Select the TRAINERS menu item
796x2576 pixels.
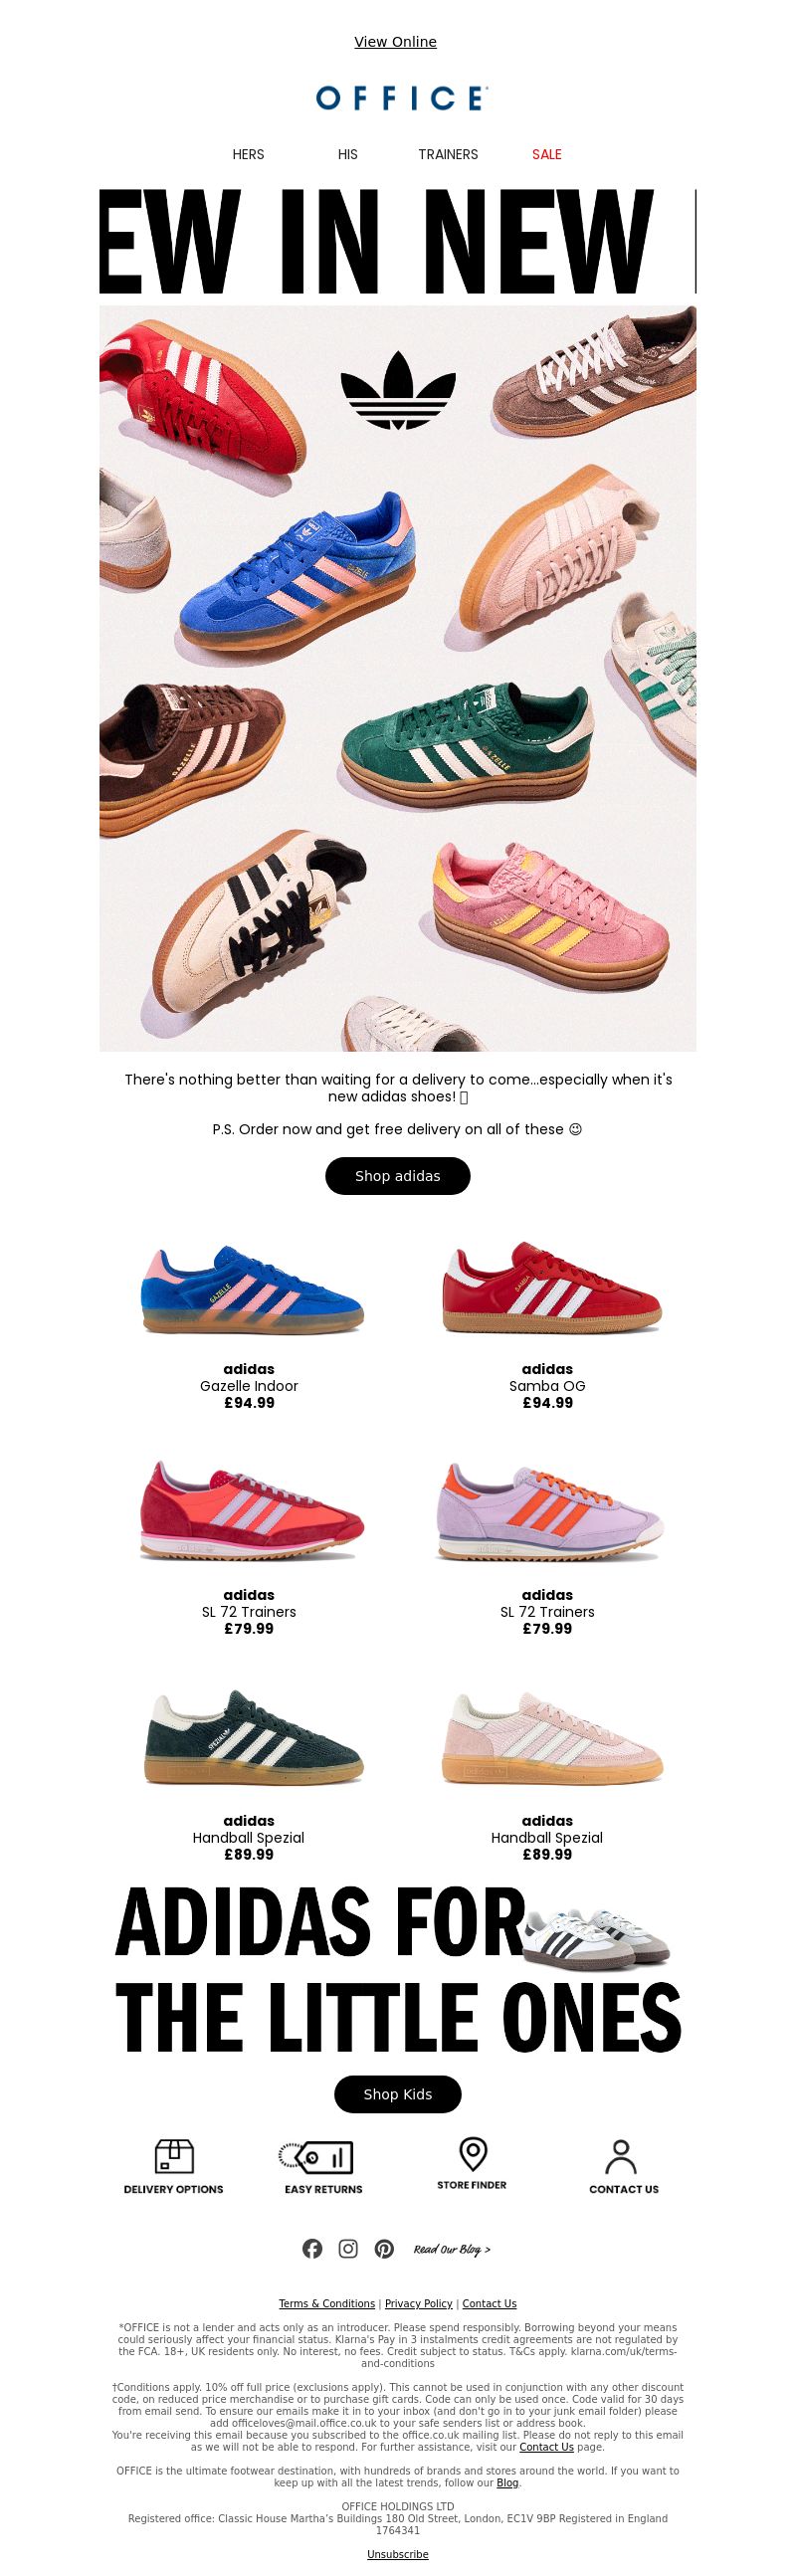coord(448,154)
